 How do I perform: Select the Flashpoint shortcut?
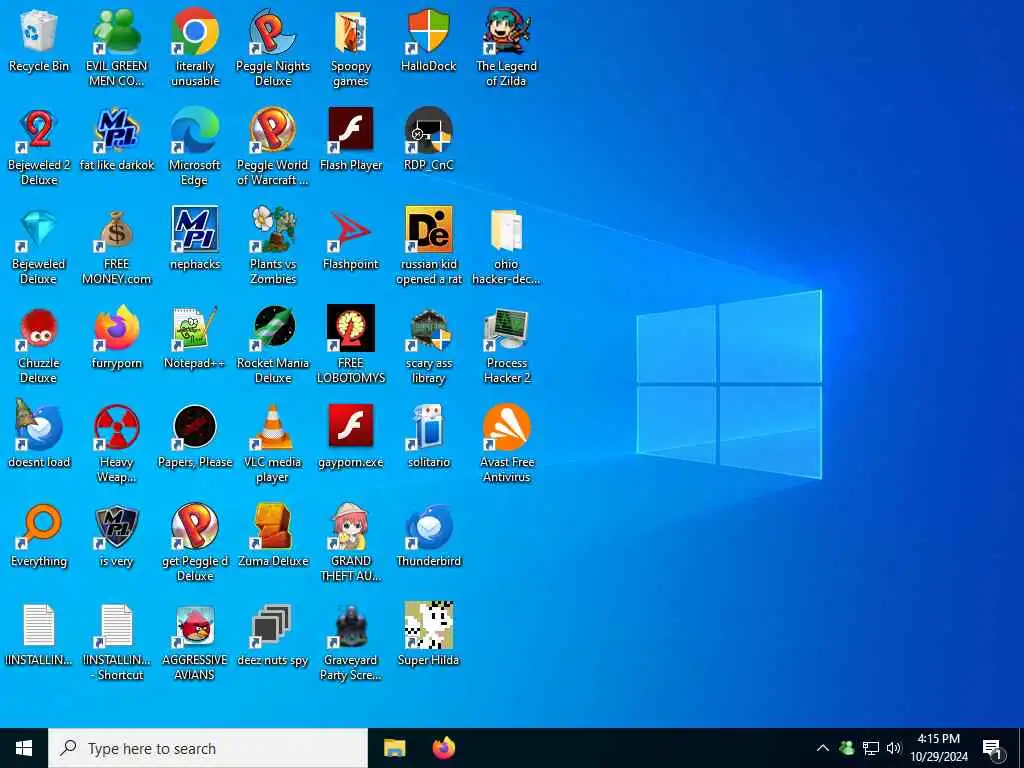(x=351, y=230)
